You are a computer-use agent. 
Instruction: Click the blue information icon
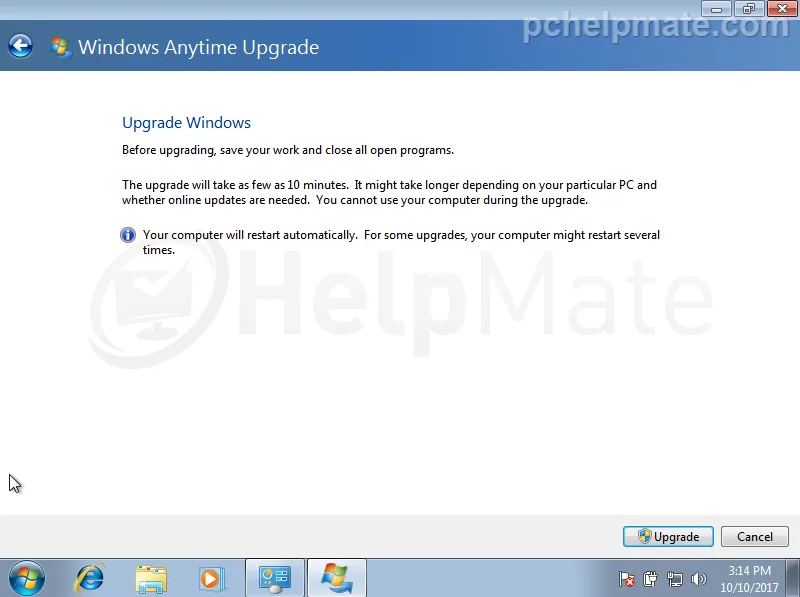pos(128,235)
